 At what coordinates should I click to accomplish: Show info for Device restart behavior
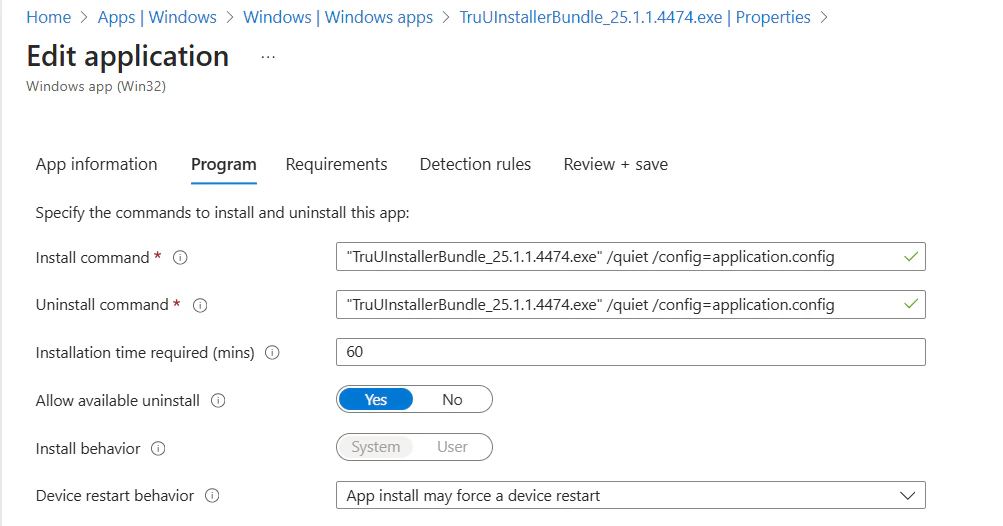(212, 496)
